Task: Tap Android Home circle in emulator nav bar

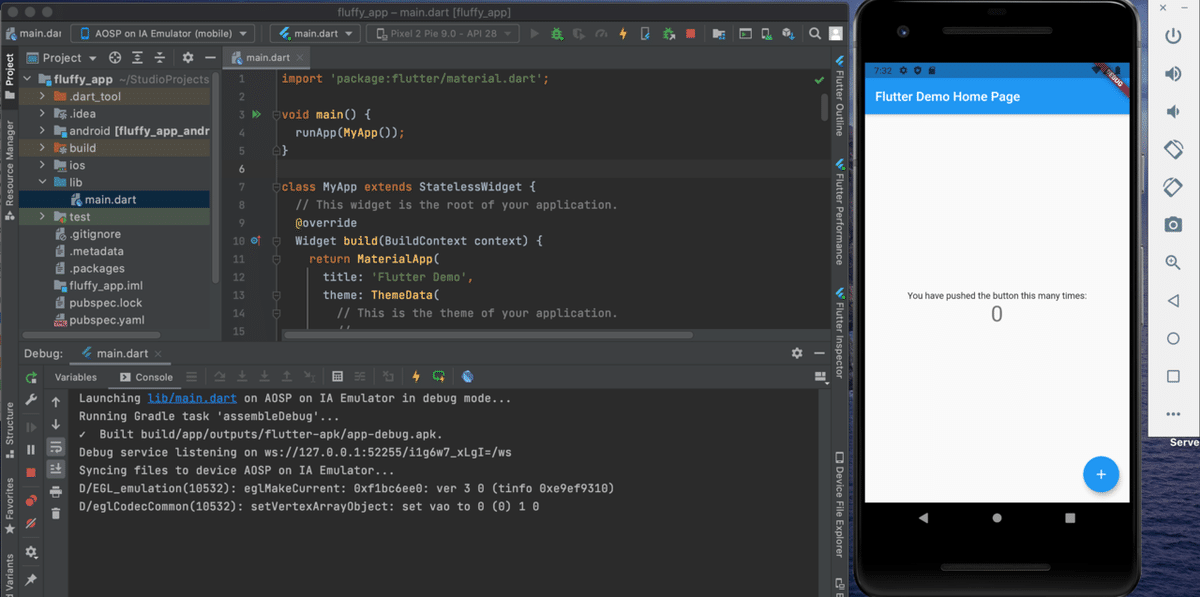Action: pyautogui.click(x=997, y=518)
